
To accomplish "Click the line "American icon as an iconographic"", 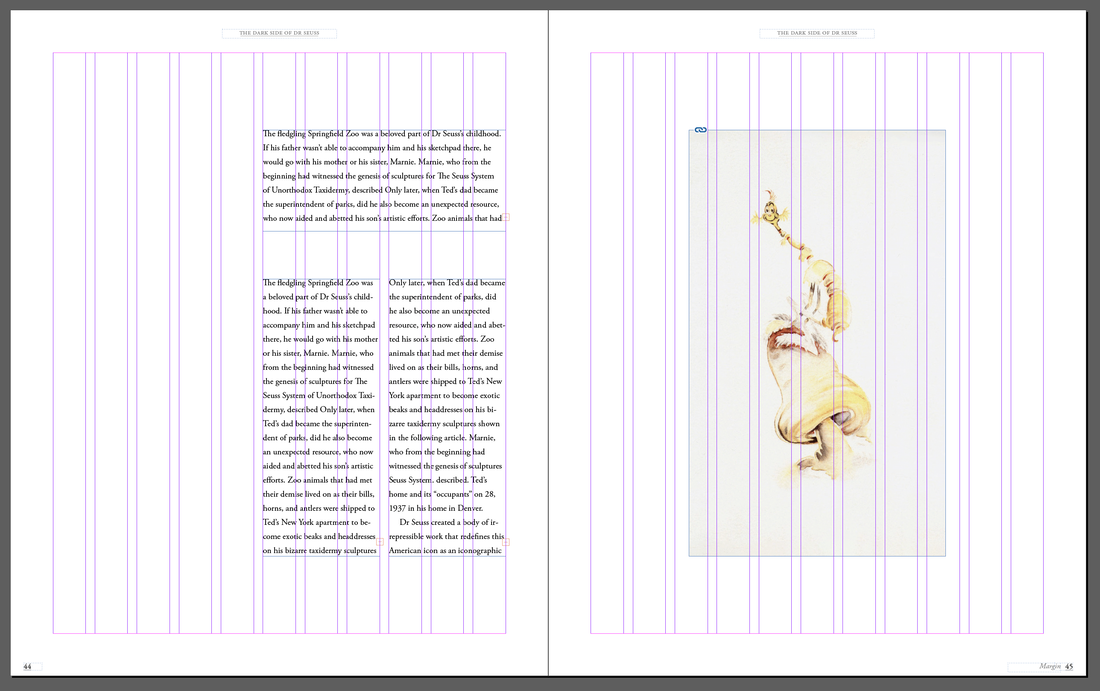I will point(445,551).
